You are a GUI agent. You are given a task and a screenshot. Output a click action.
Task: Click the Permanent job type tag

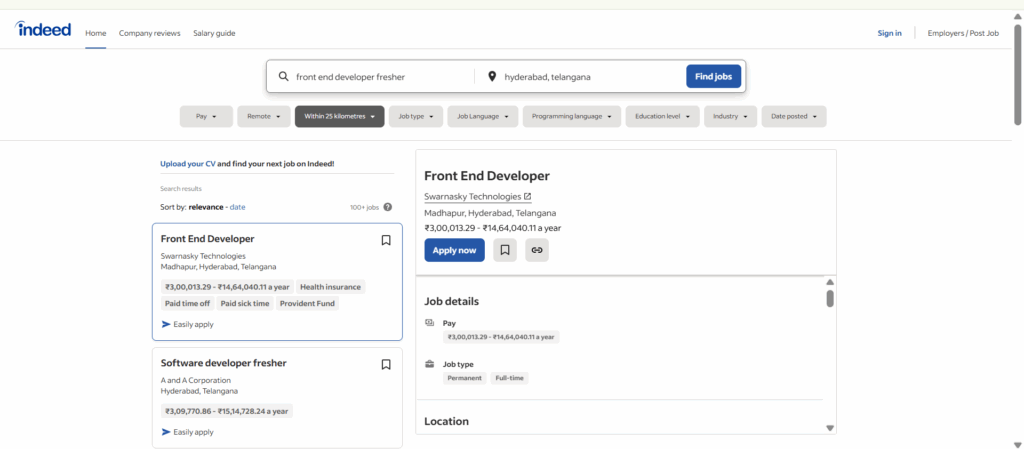pyautogui.click(x=464, y=378)
